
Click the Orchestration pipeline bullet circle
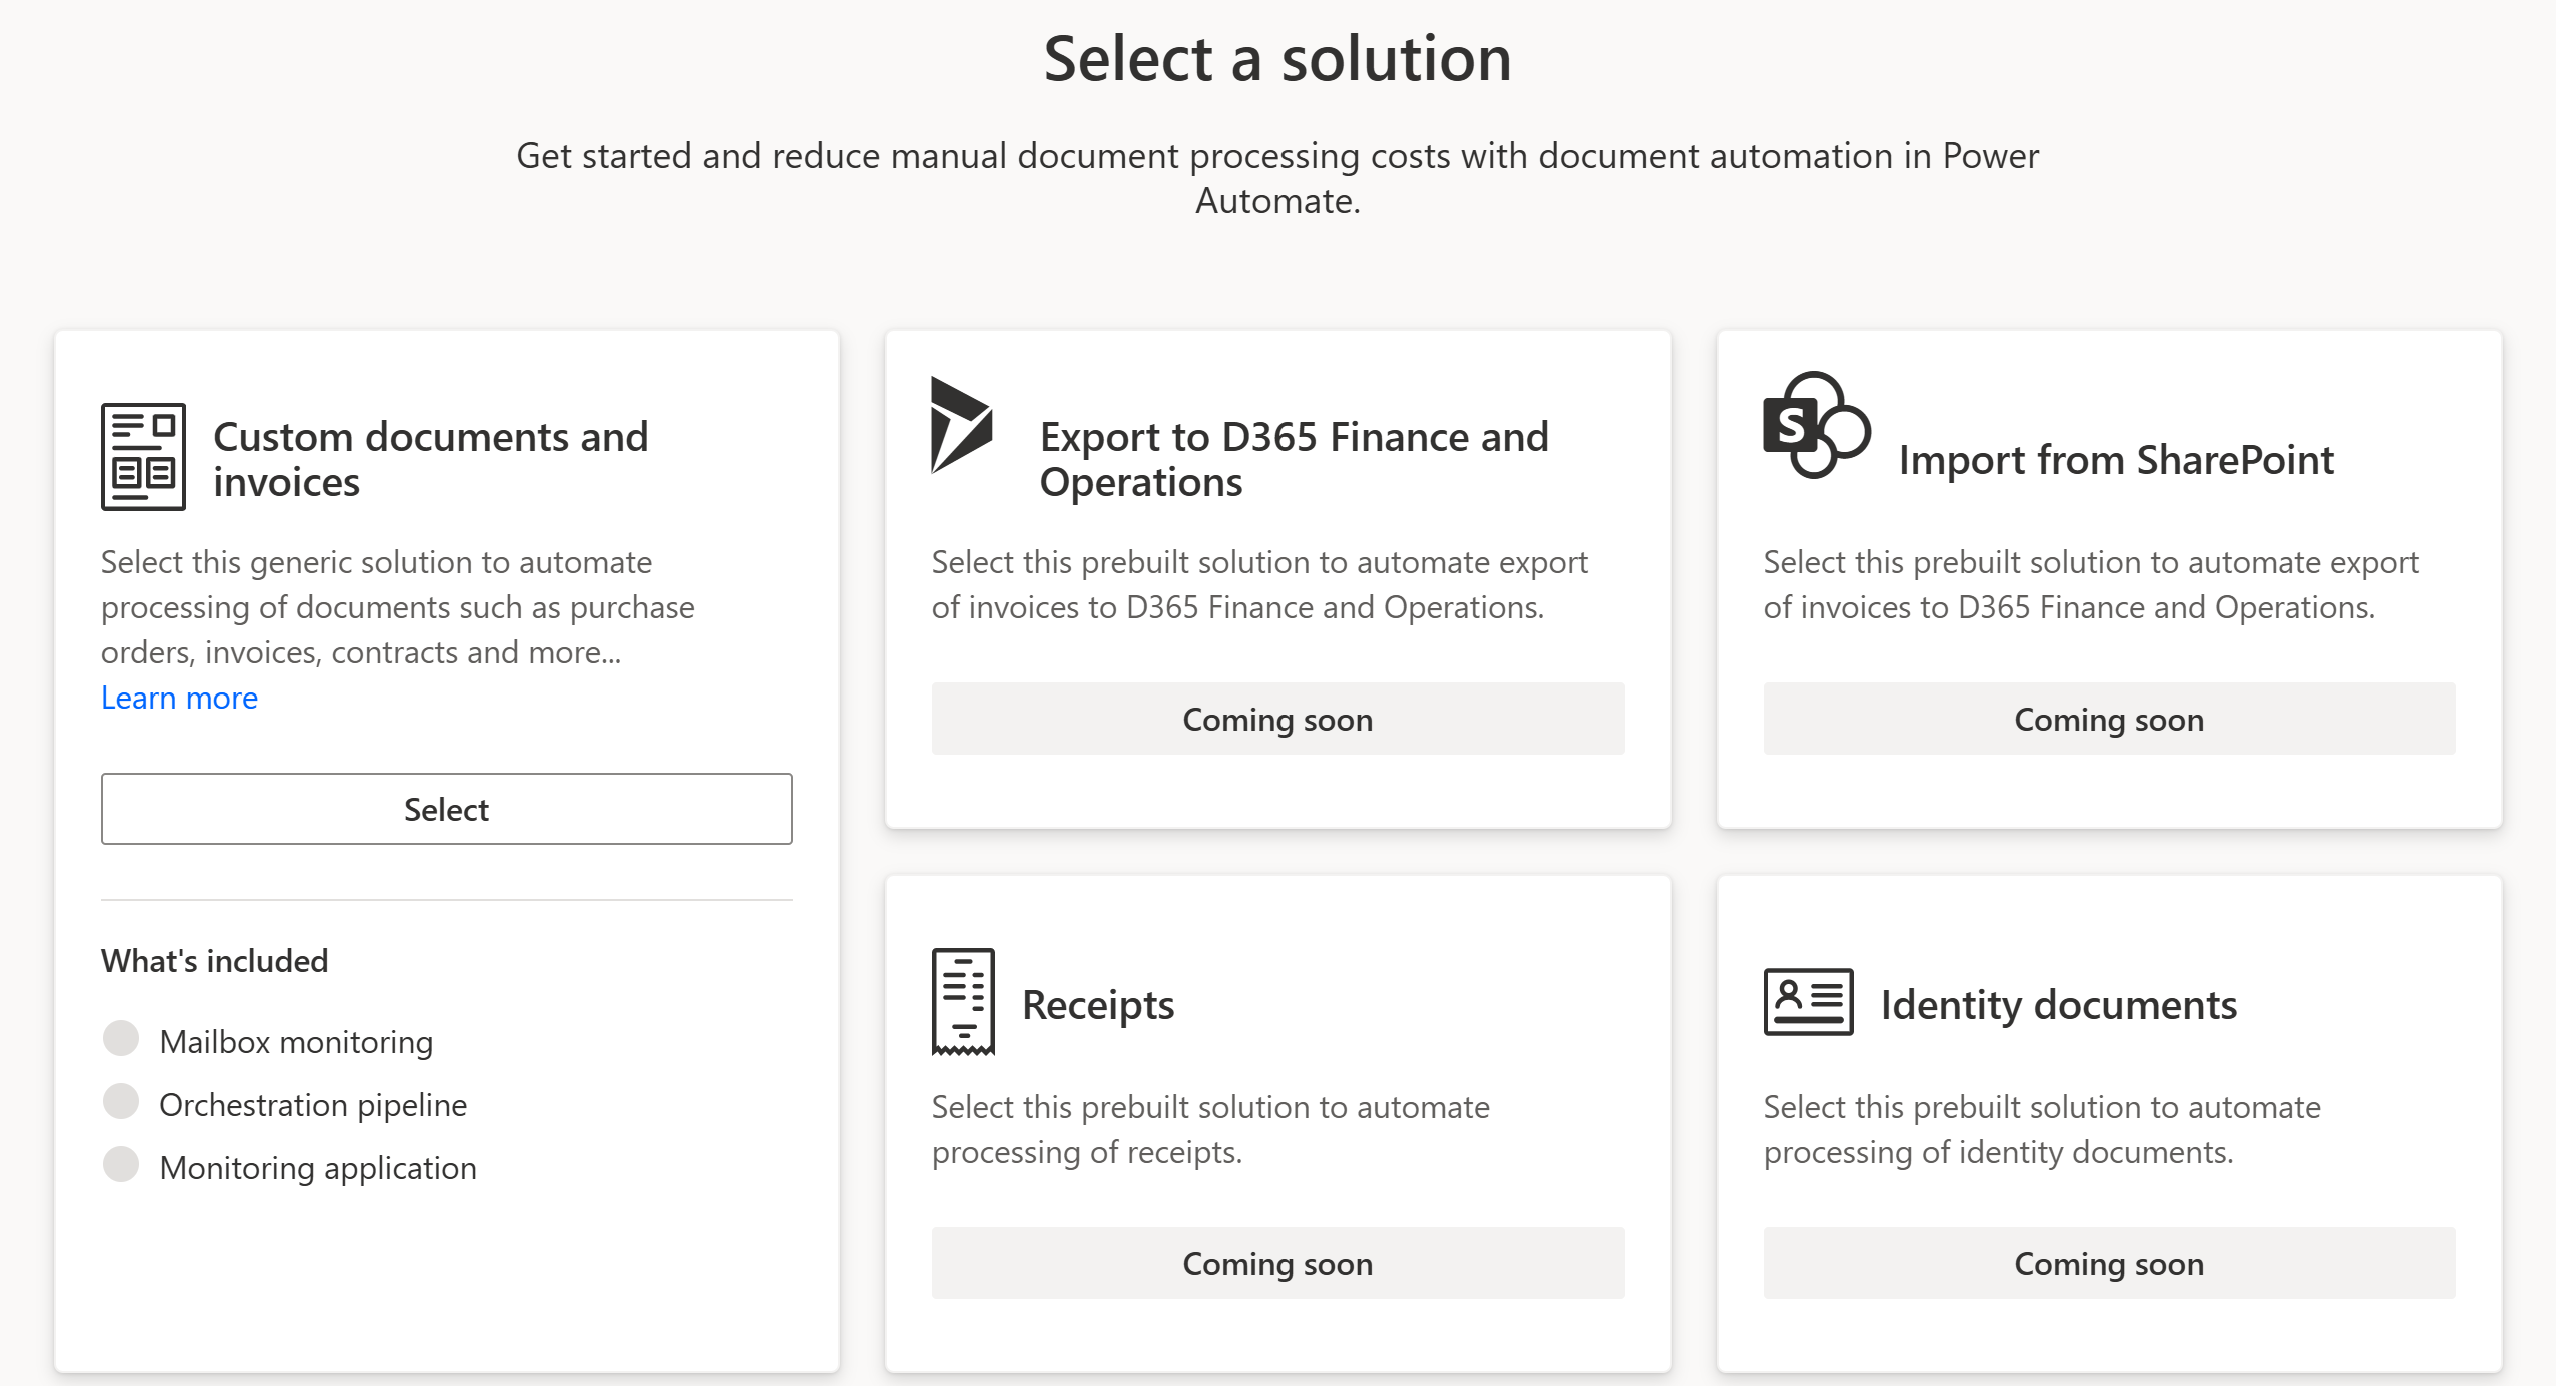(x=121, y=1101)
